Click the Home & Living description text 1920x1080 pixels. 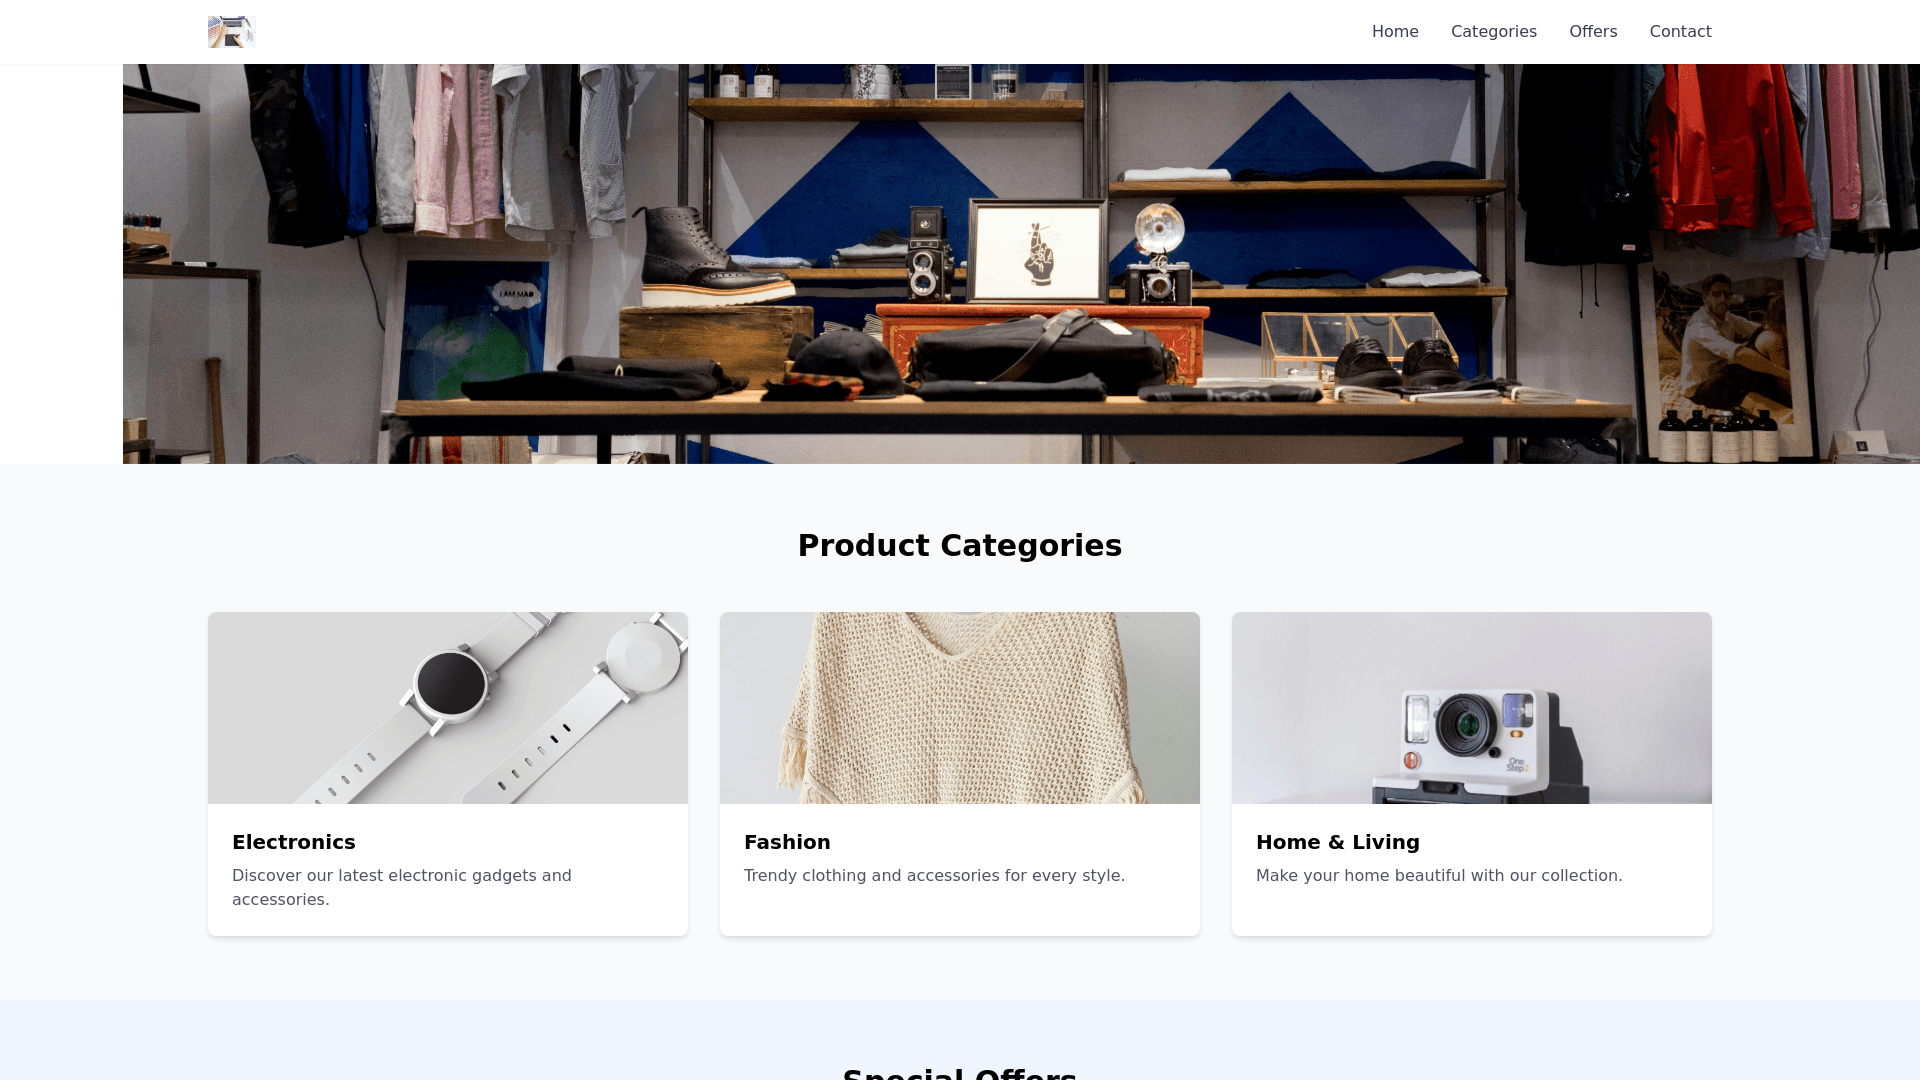pyautogui.click(x=1439, y=876)
